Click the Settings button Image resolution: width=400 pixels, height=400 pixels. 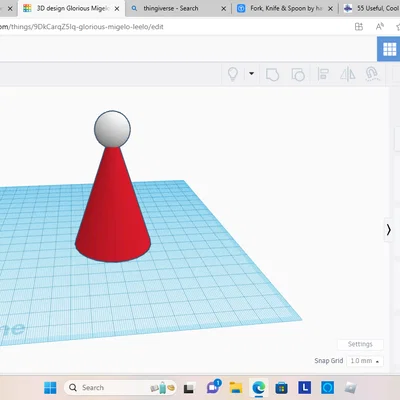click(360, 344)
